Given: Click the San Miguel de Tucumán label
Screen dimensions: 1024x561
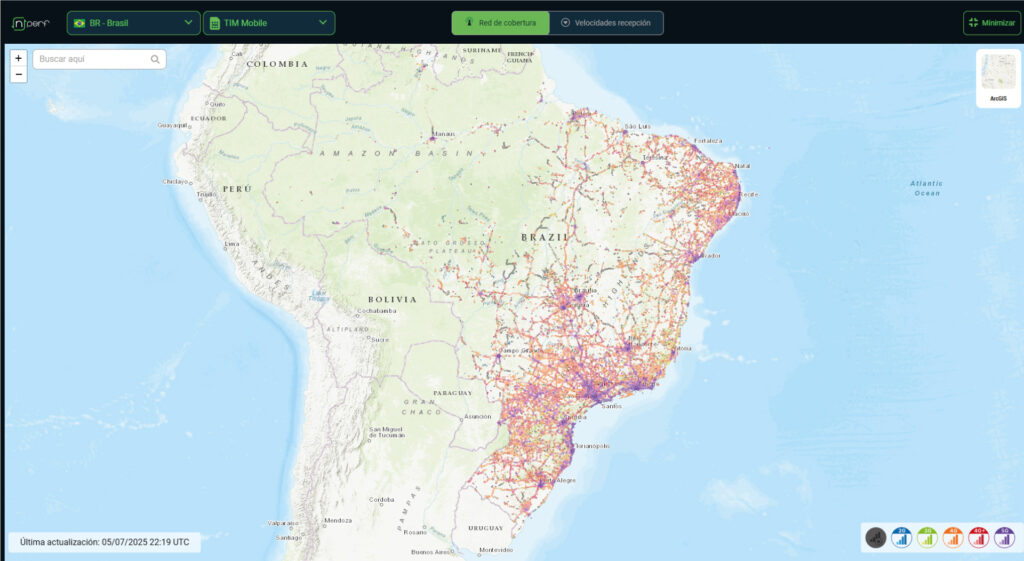Looking at the screenshot, I should click(x=387, y=432).
